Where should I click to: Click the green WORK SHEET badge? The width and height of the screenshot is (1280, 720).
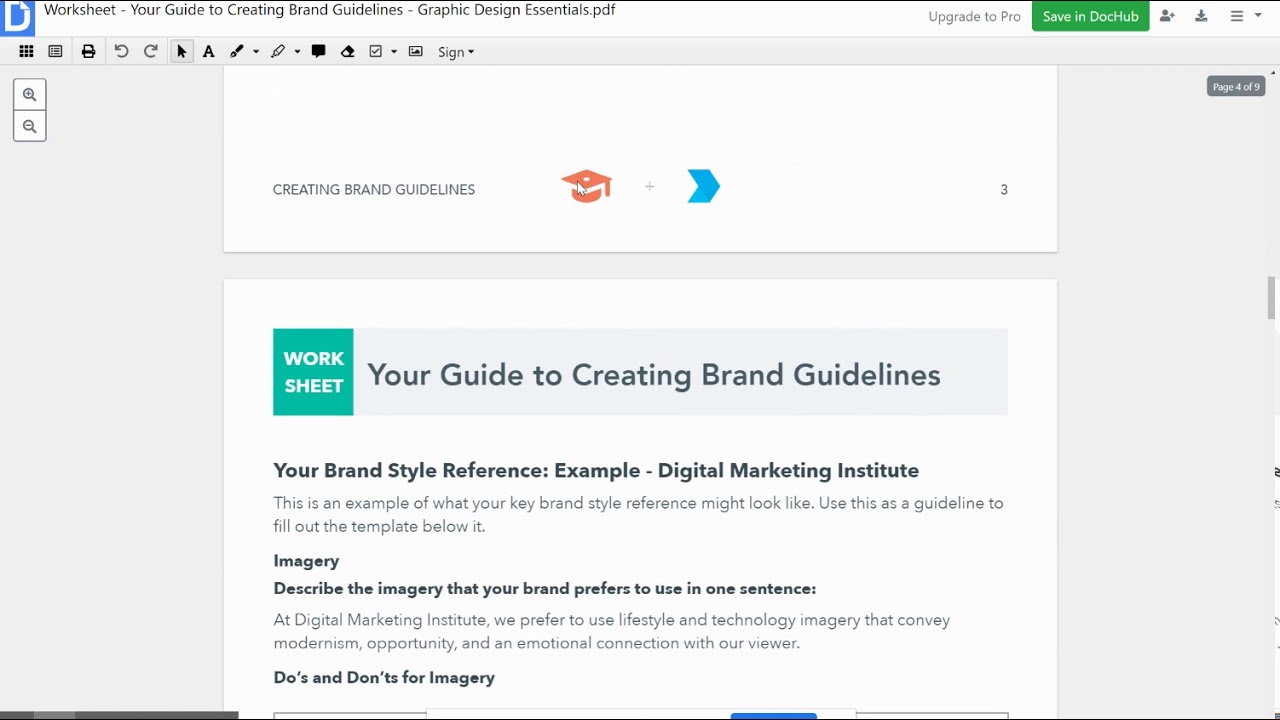coord(313,372)
